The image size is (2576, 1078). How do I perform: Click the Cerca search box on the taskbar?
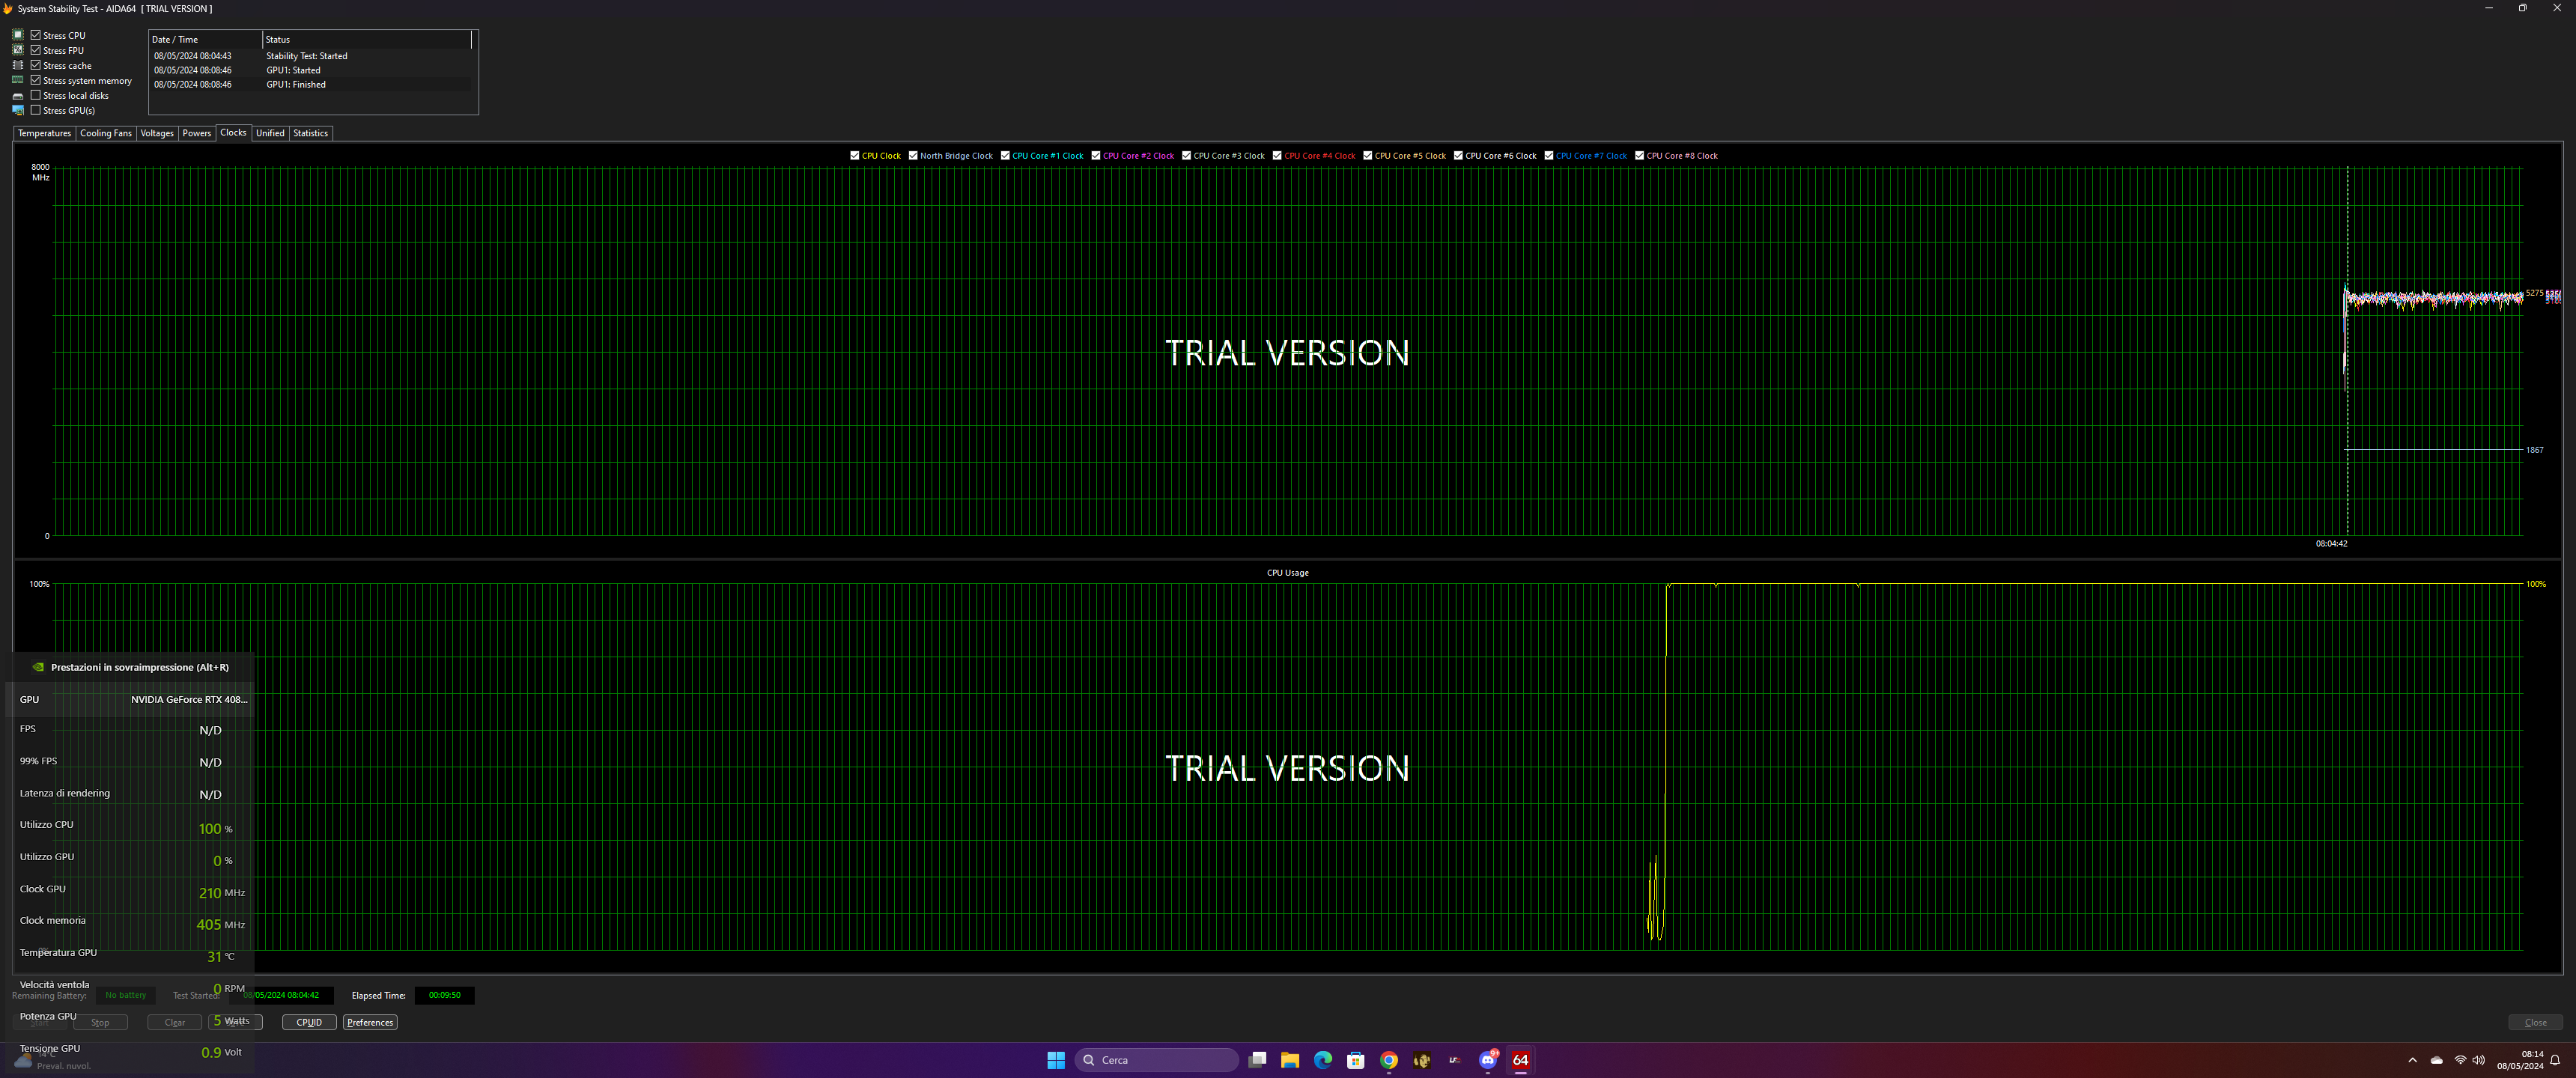(1157, 1060)
